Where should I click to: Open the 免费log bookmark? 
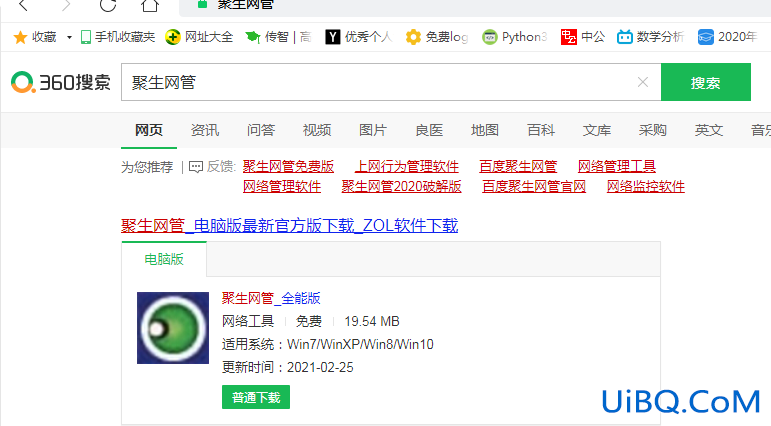437,37
